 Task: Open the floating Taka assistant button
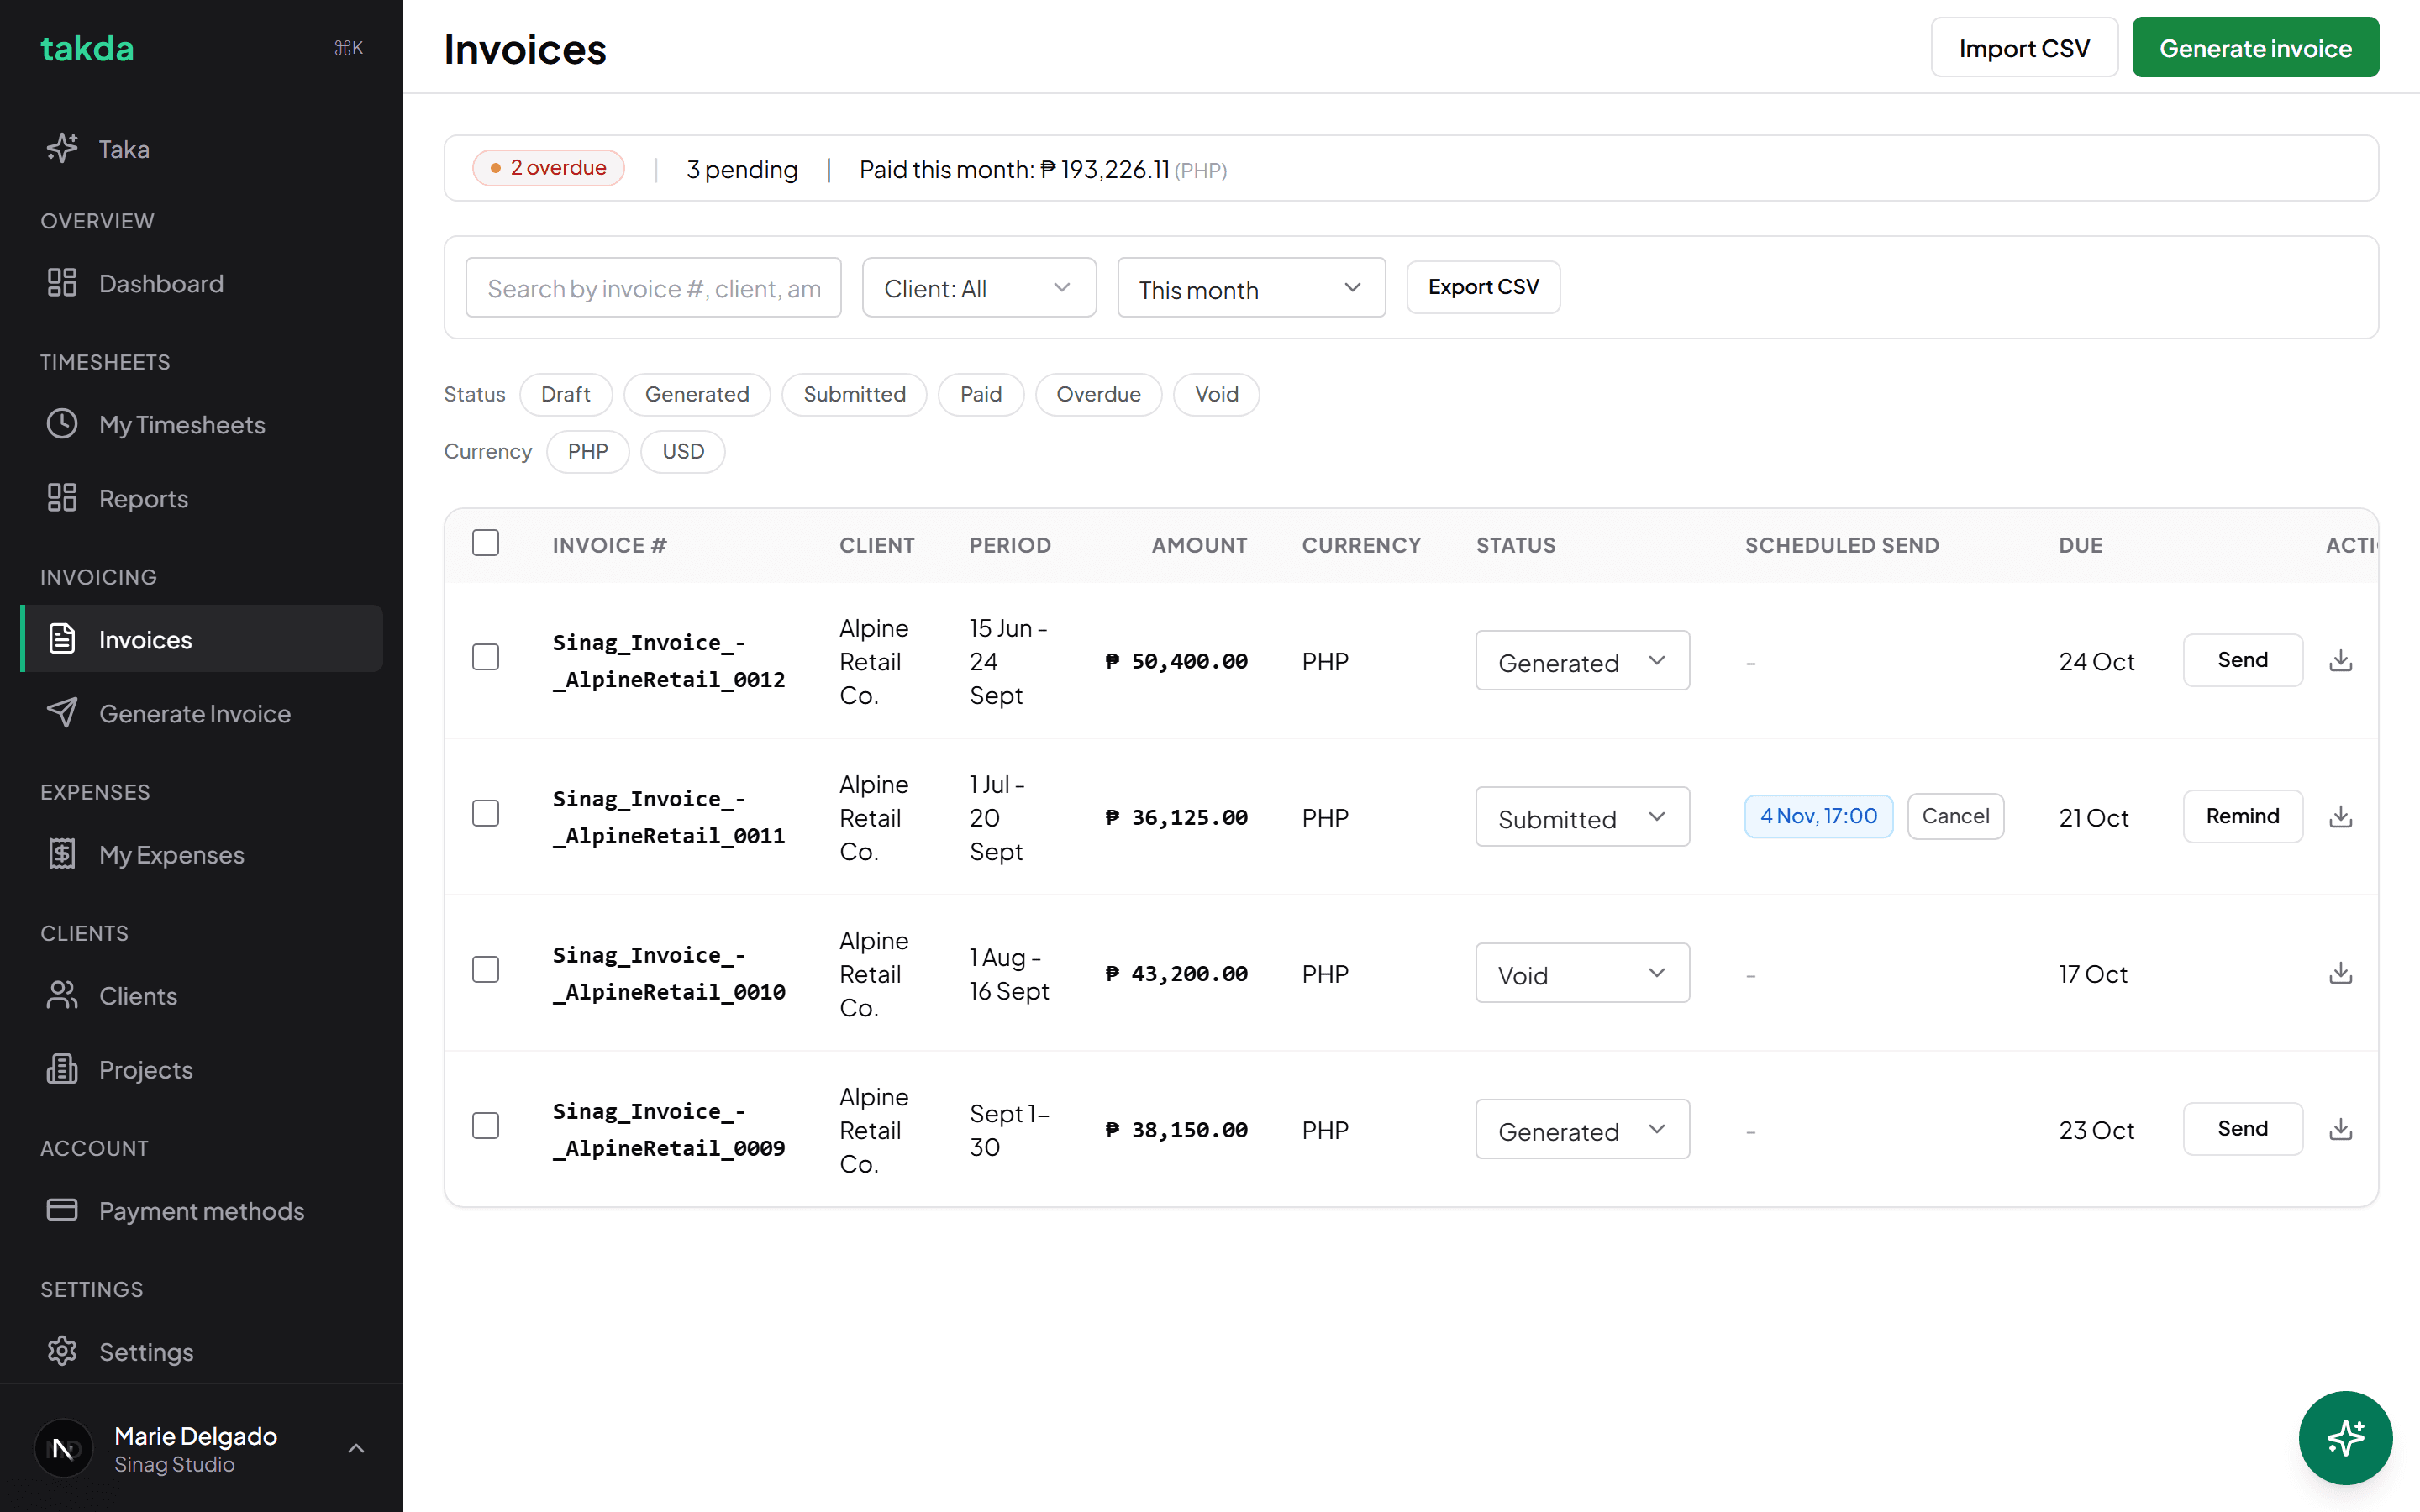2345,1437
